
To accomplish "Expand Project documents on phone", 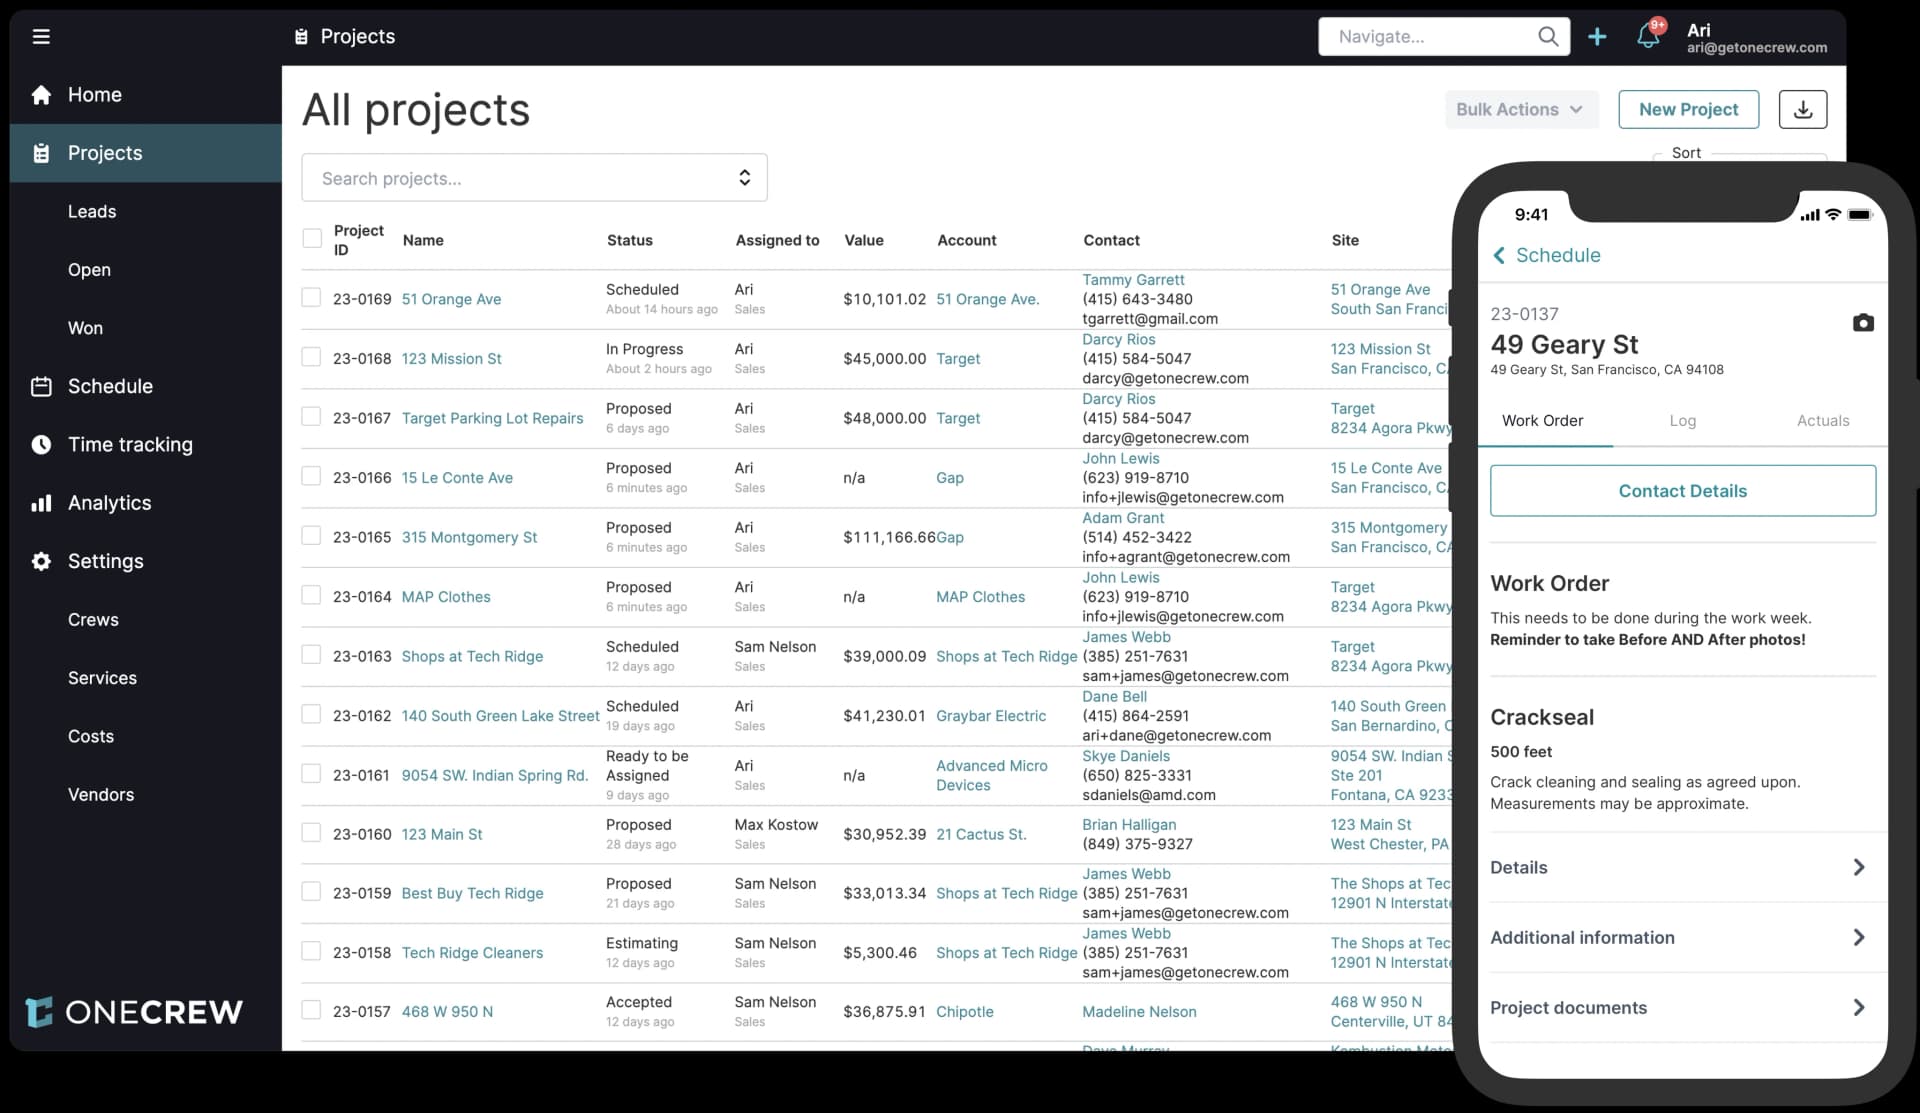I will coord(1682,1007).
